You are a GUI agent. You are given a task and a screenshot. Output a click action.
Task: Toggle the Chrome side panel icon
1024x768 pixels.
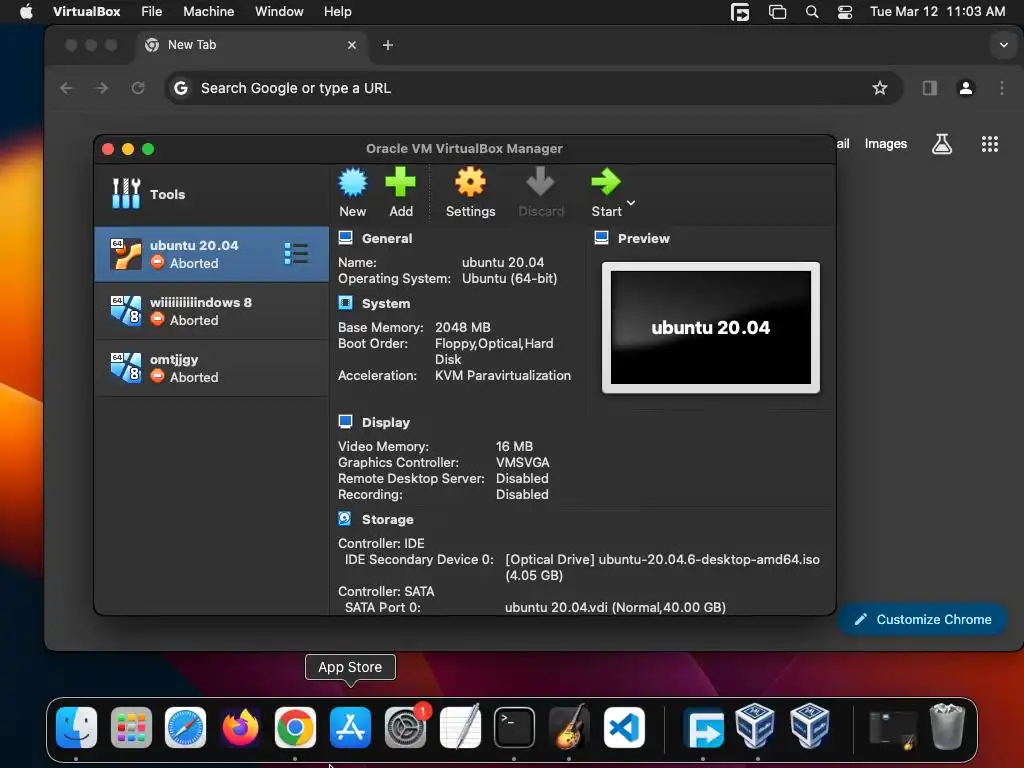coord(929,88)
